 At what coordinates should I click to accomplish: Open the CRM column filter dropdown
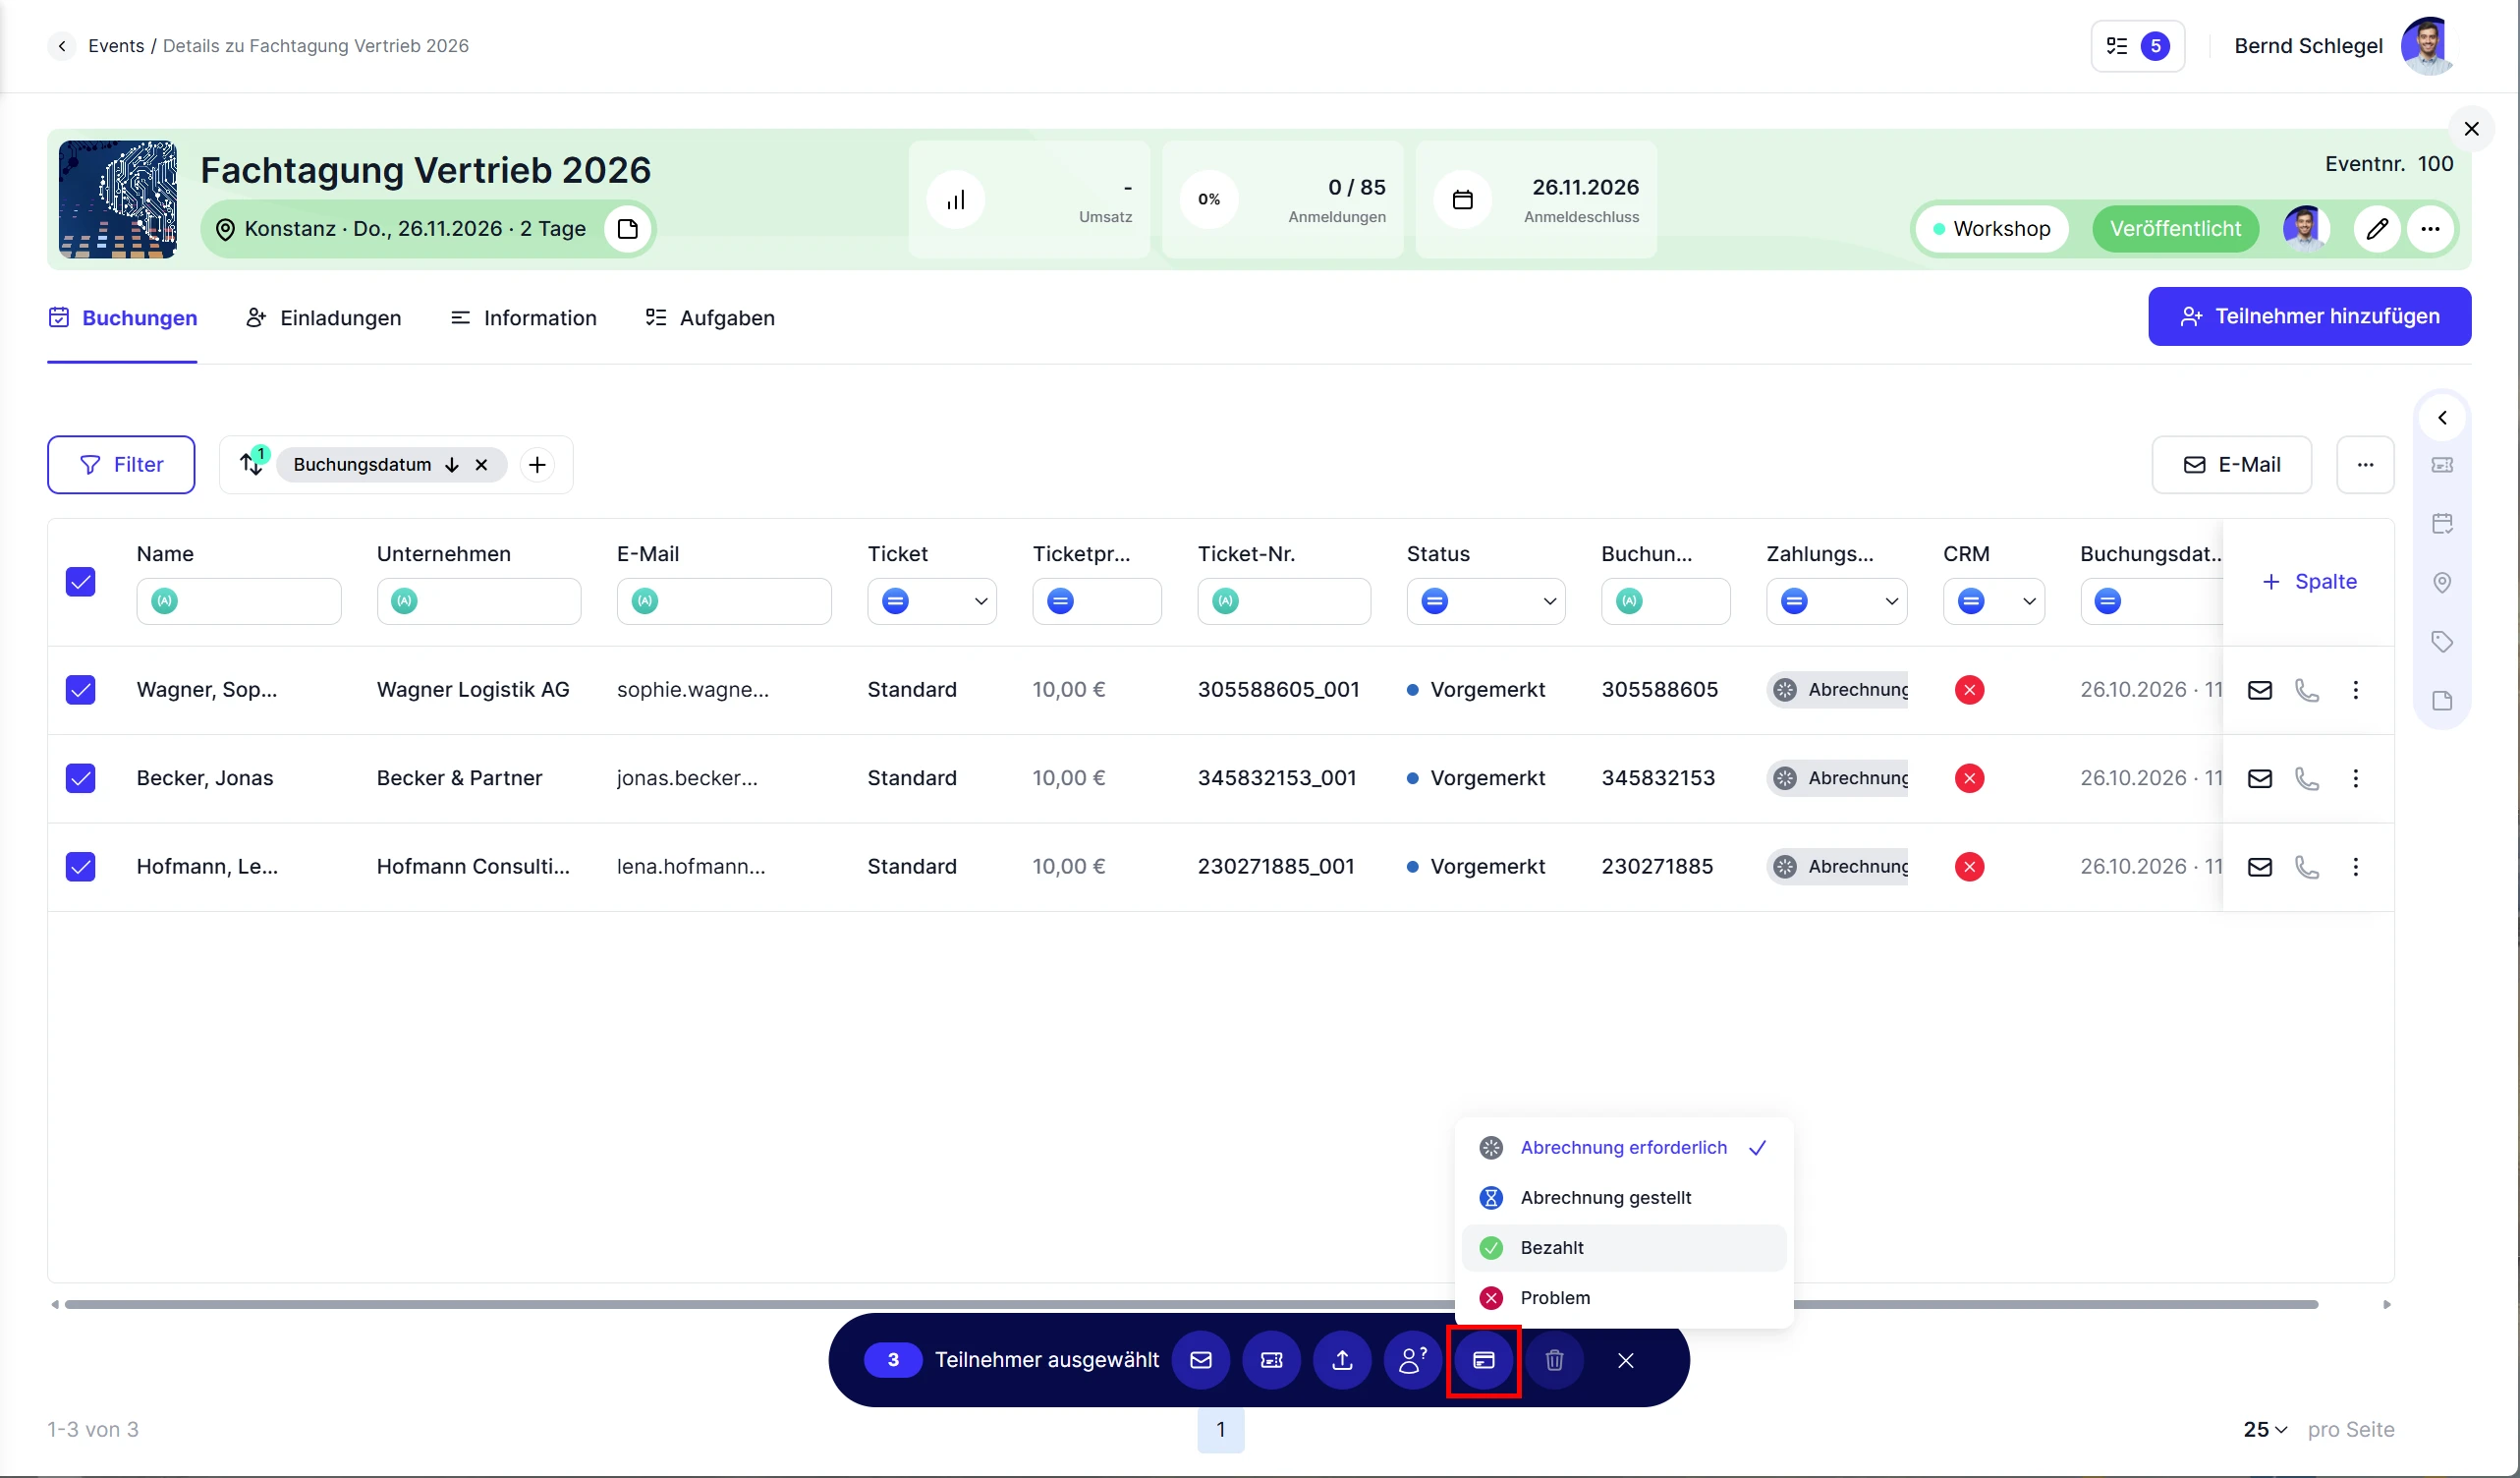click(1993, 601)
